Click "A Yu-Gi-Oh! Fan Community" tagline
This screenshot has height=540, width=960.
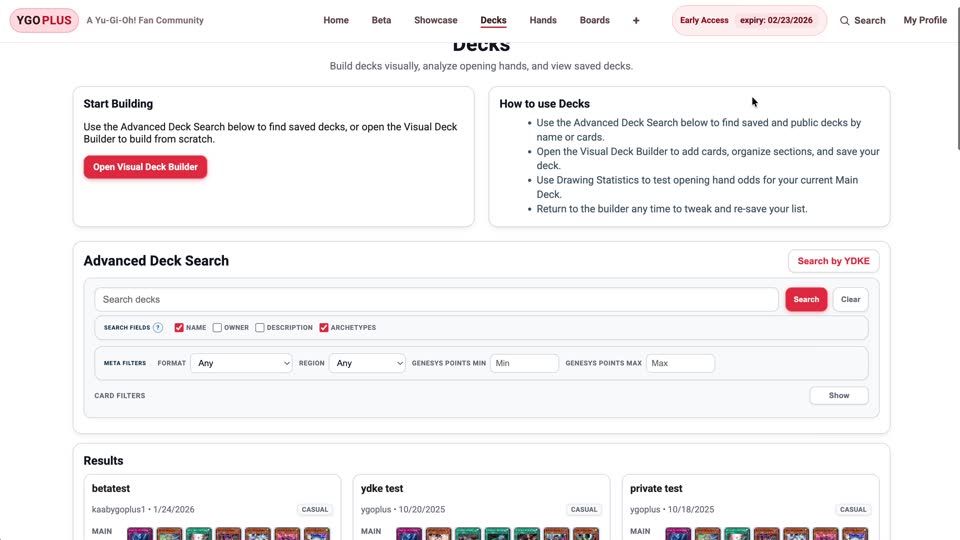pyautogui.click(x=145, y=20)
